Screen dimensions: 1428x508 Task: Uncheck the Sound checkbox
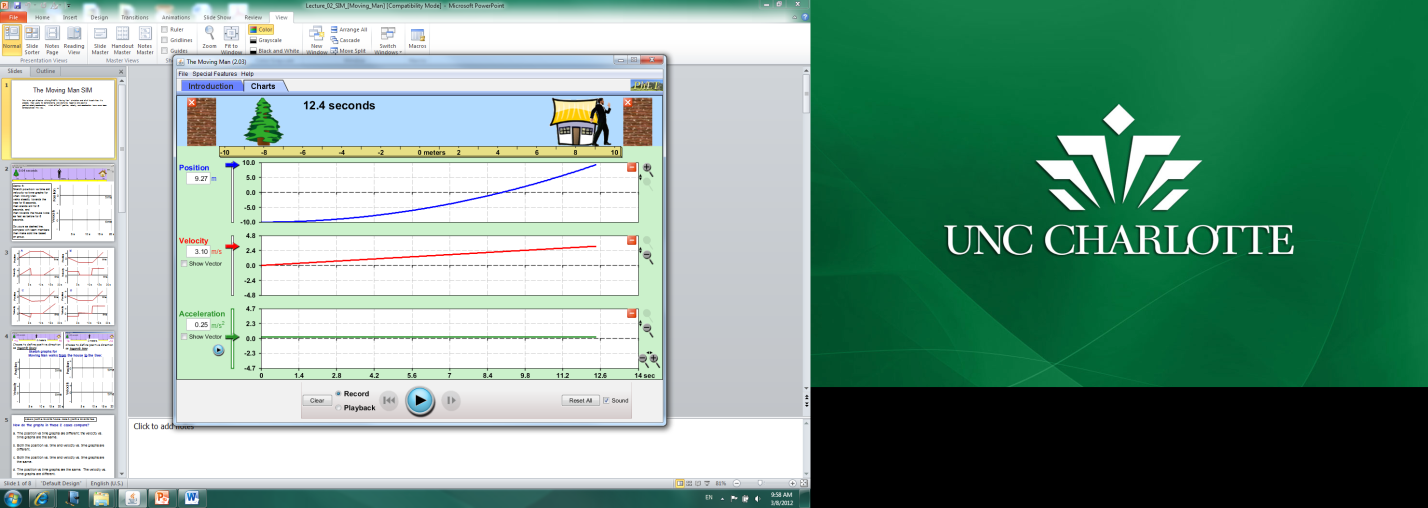tap(606, 400)
